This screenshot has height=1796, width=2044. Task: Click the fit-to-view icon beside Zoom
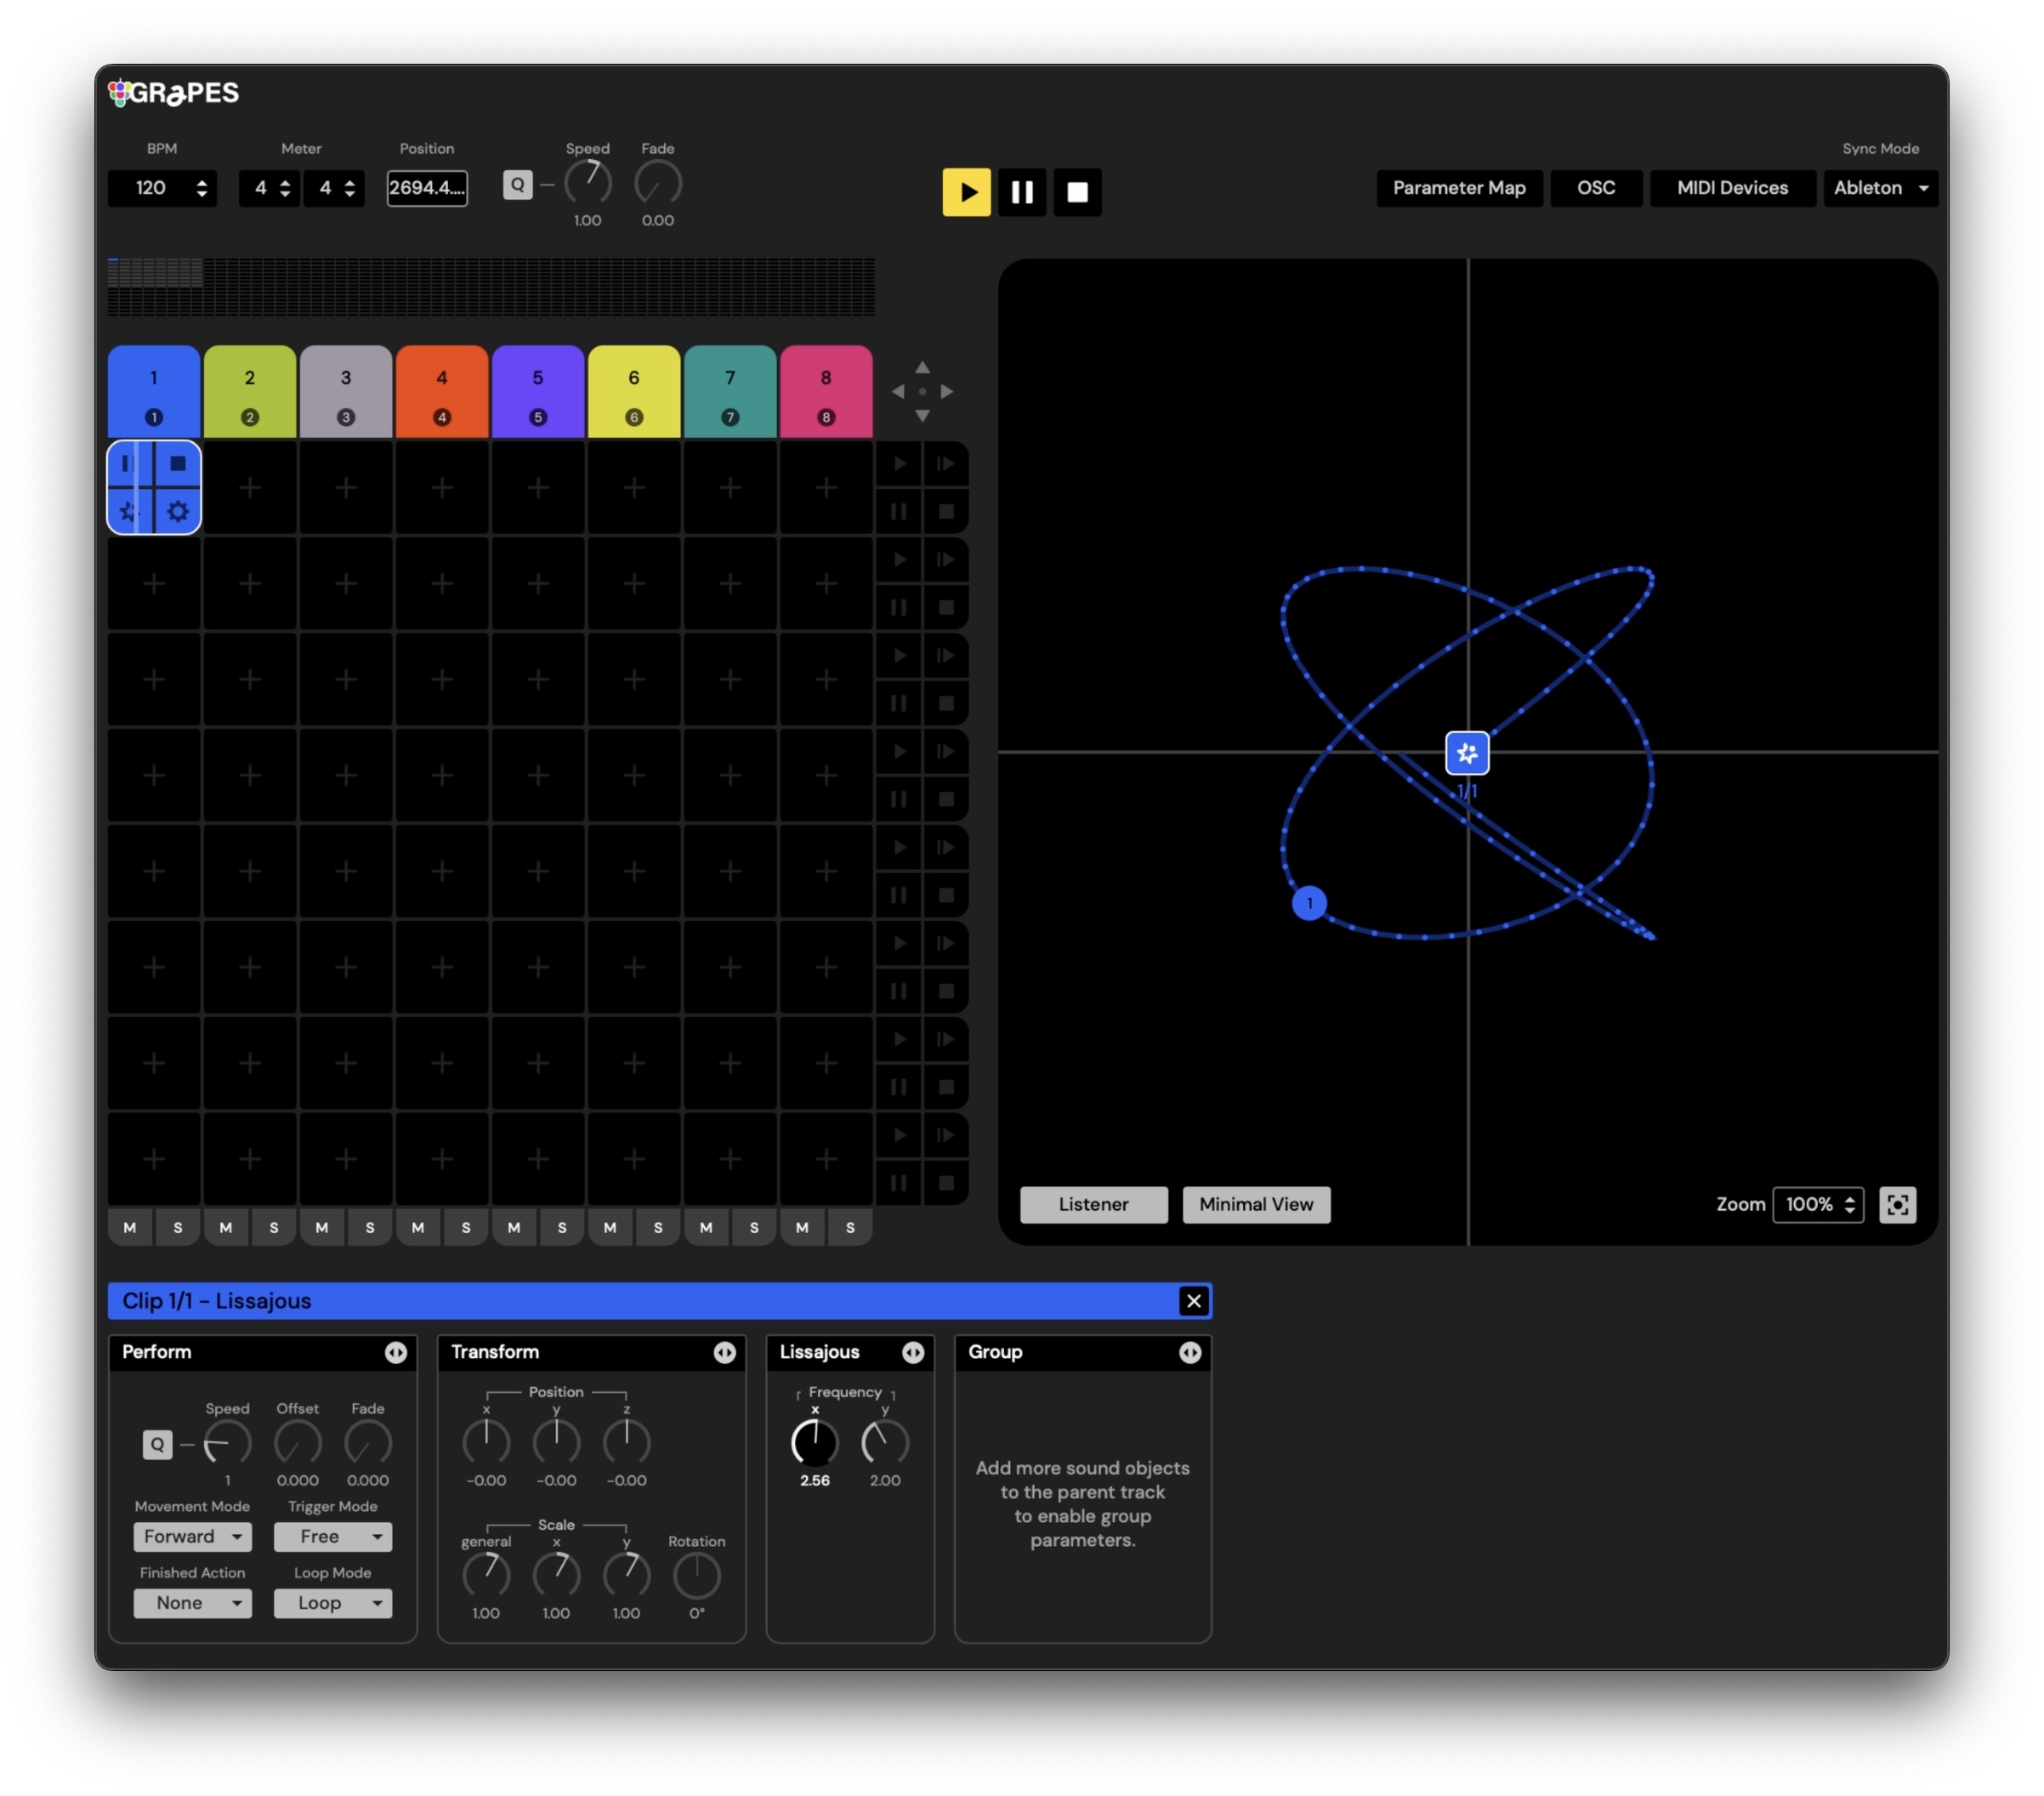(1897, 1204)
